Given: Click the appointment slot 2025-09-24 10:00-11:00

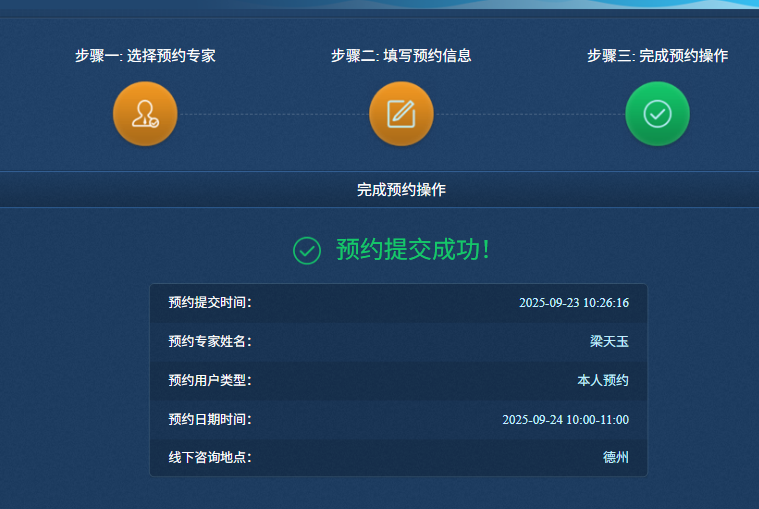Looking at the screenshot, I should [x=565, y=420].
